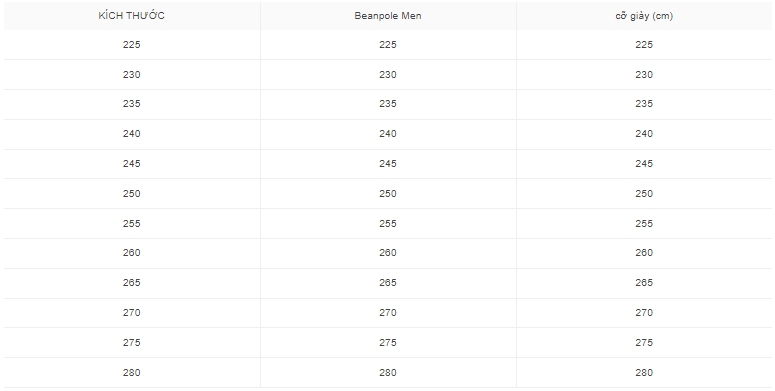Click 250 in the cỡ giày column

pos(644,194)
